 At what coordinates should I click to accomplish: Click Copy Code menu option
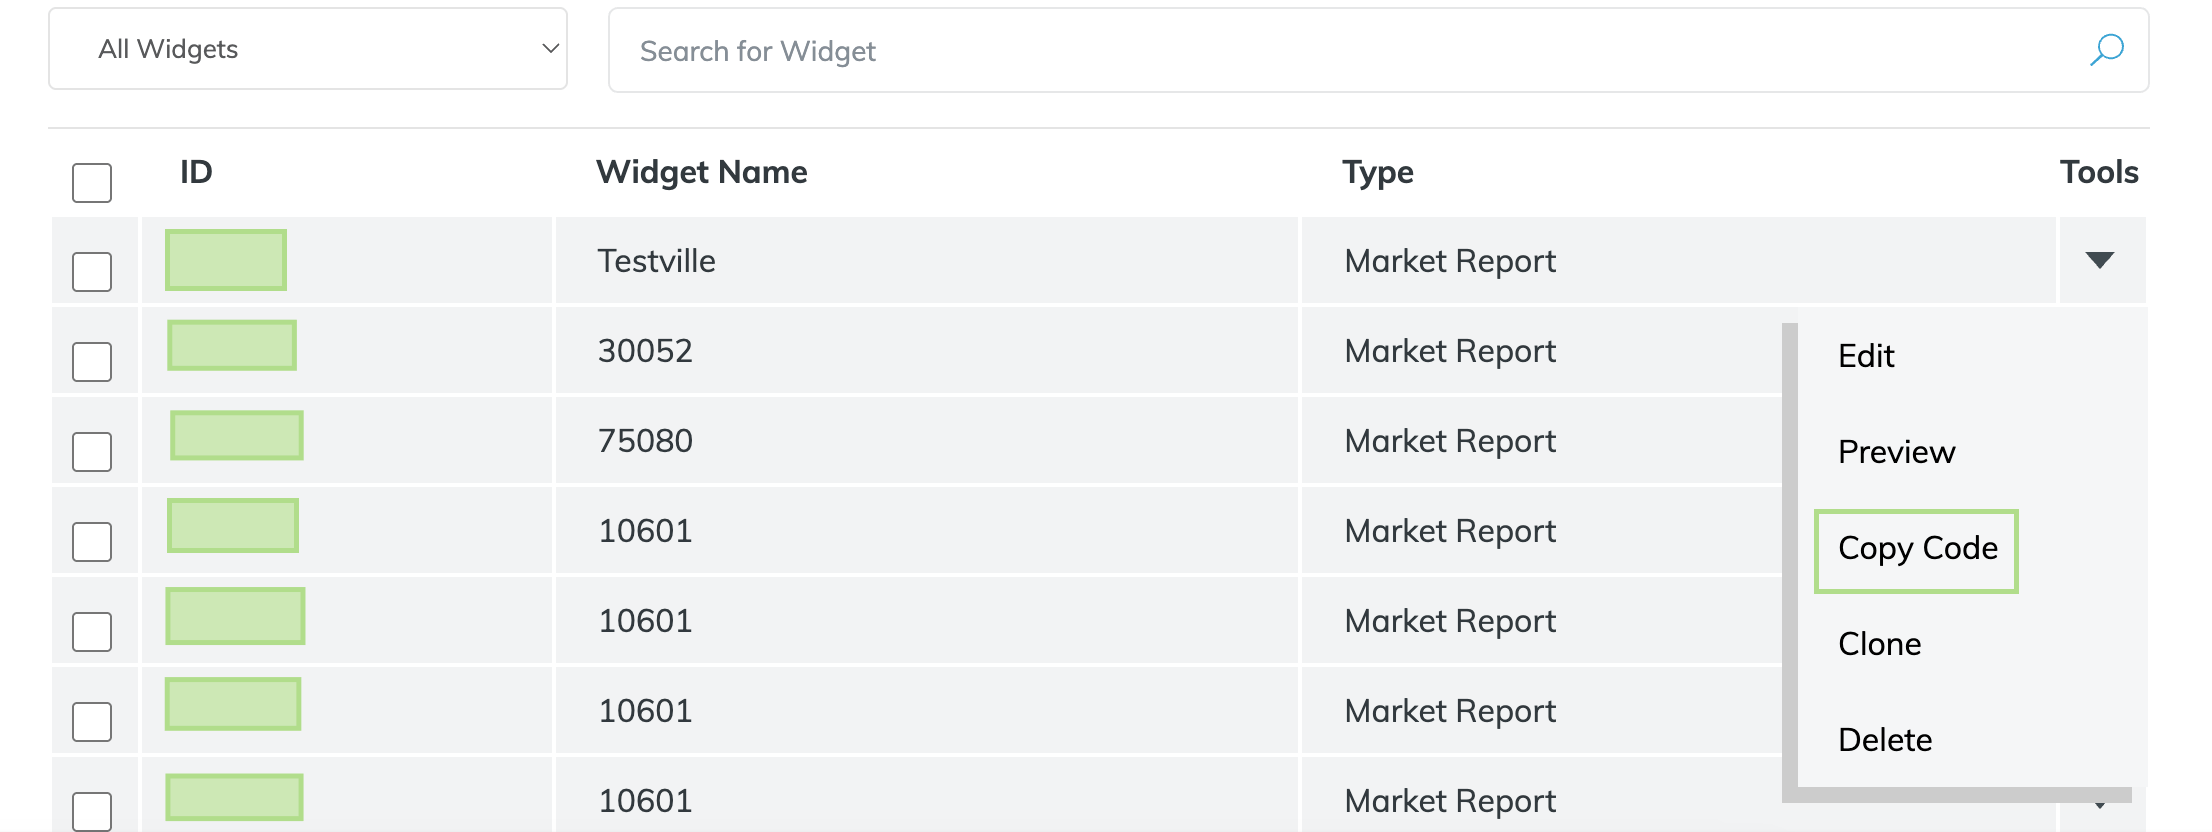[x=1917, y=549]
